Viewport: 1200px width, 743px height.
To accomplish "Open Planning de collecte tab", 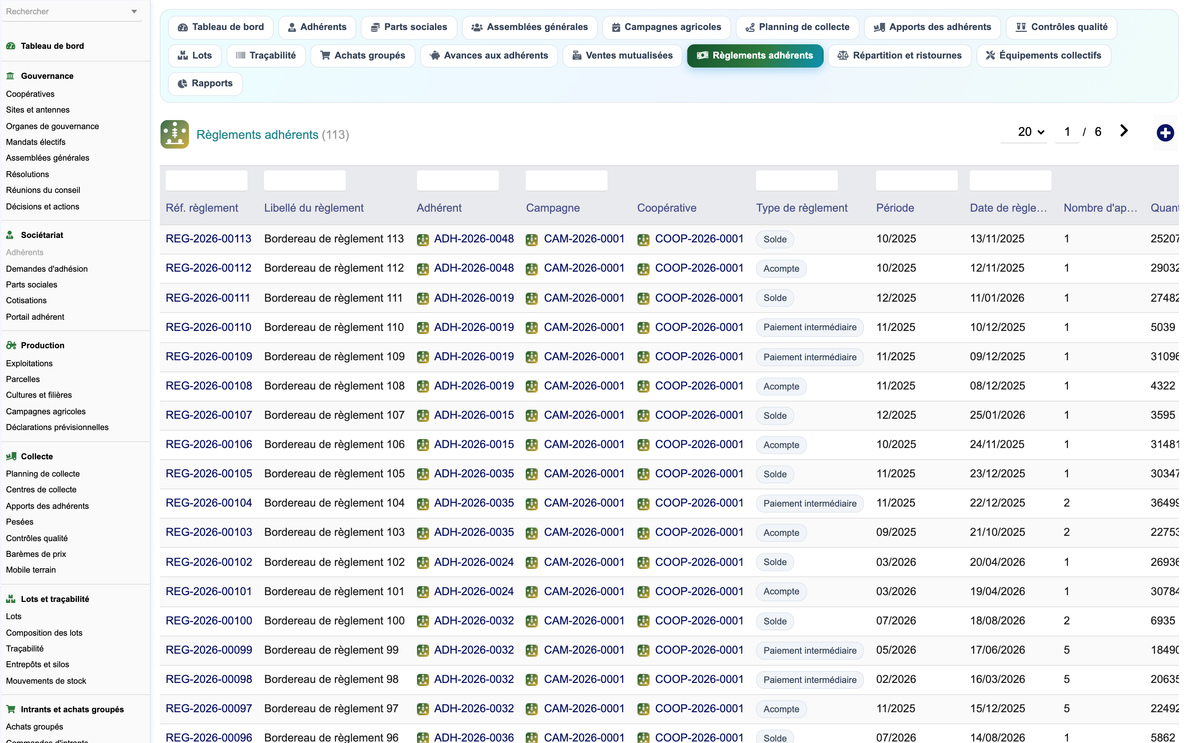I will coord(797,27).
